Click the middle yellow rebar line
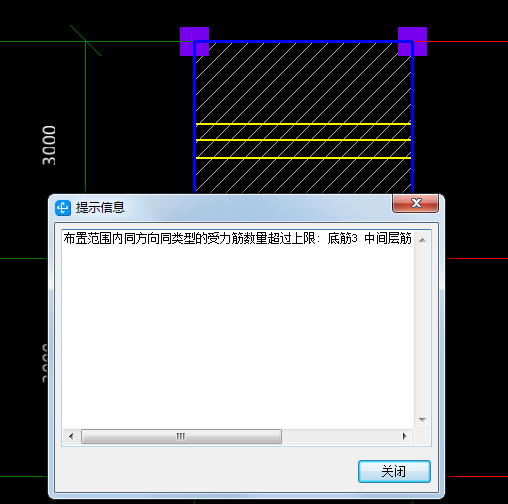This screenshot has width=508, height=504. 303,140
